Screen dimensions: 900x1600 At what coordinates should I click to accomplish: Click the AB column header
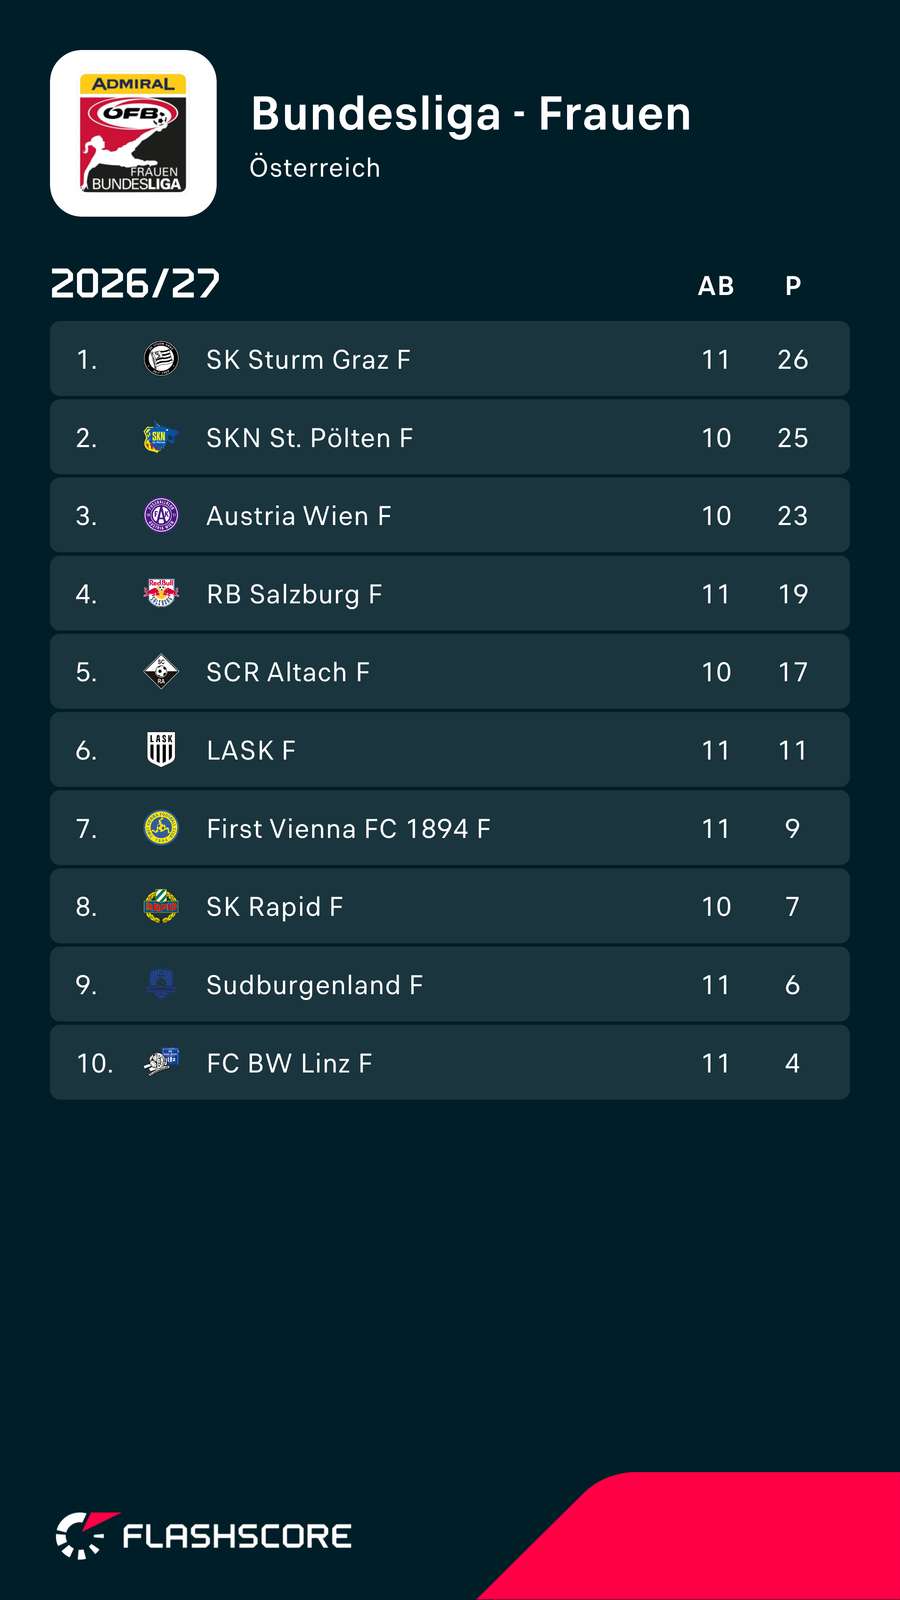[716, 286]
